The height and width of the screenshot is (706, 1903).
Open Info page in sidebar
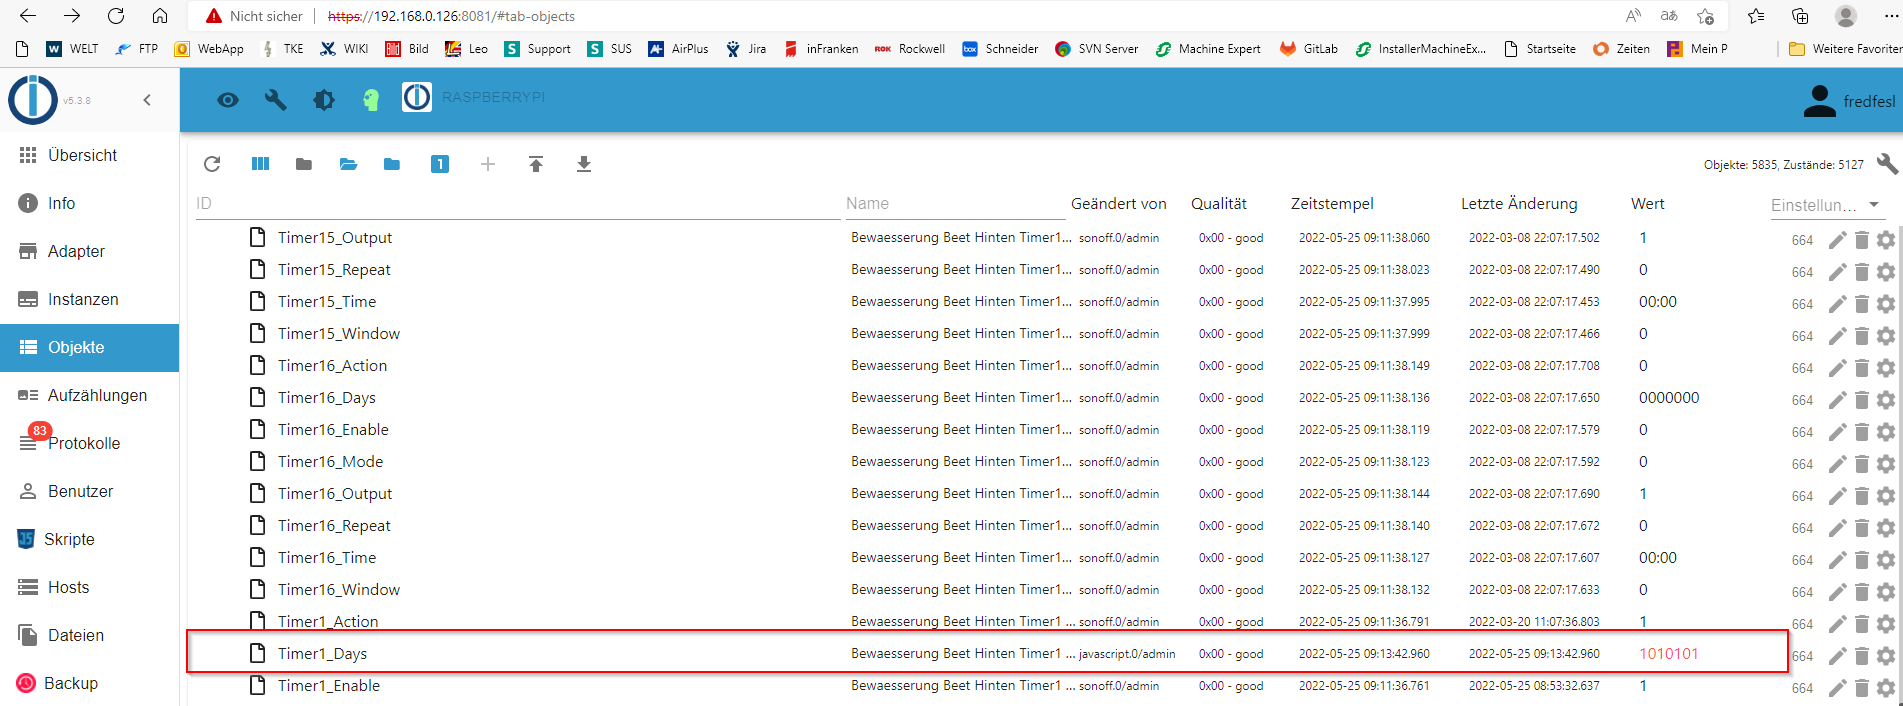coord(90,203)
